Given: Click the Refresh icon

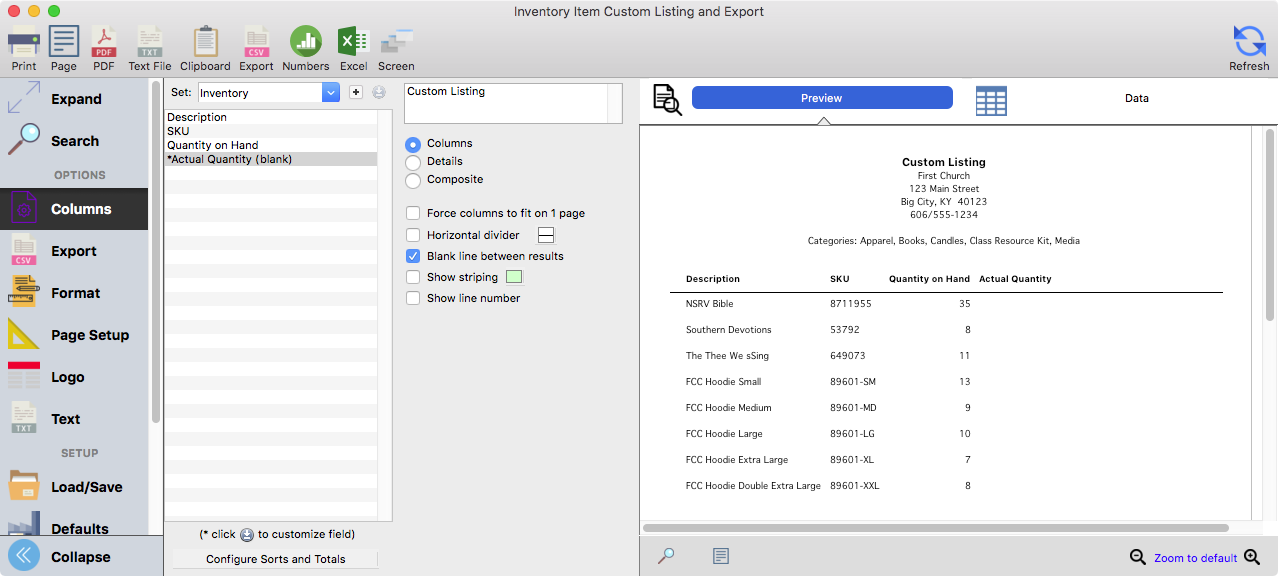Looking at the screenshot, I should pos(1249,43).
